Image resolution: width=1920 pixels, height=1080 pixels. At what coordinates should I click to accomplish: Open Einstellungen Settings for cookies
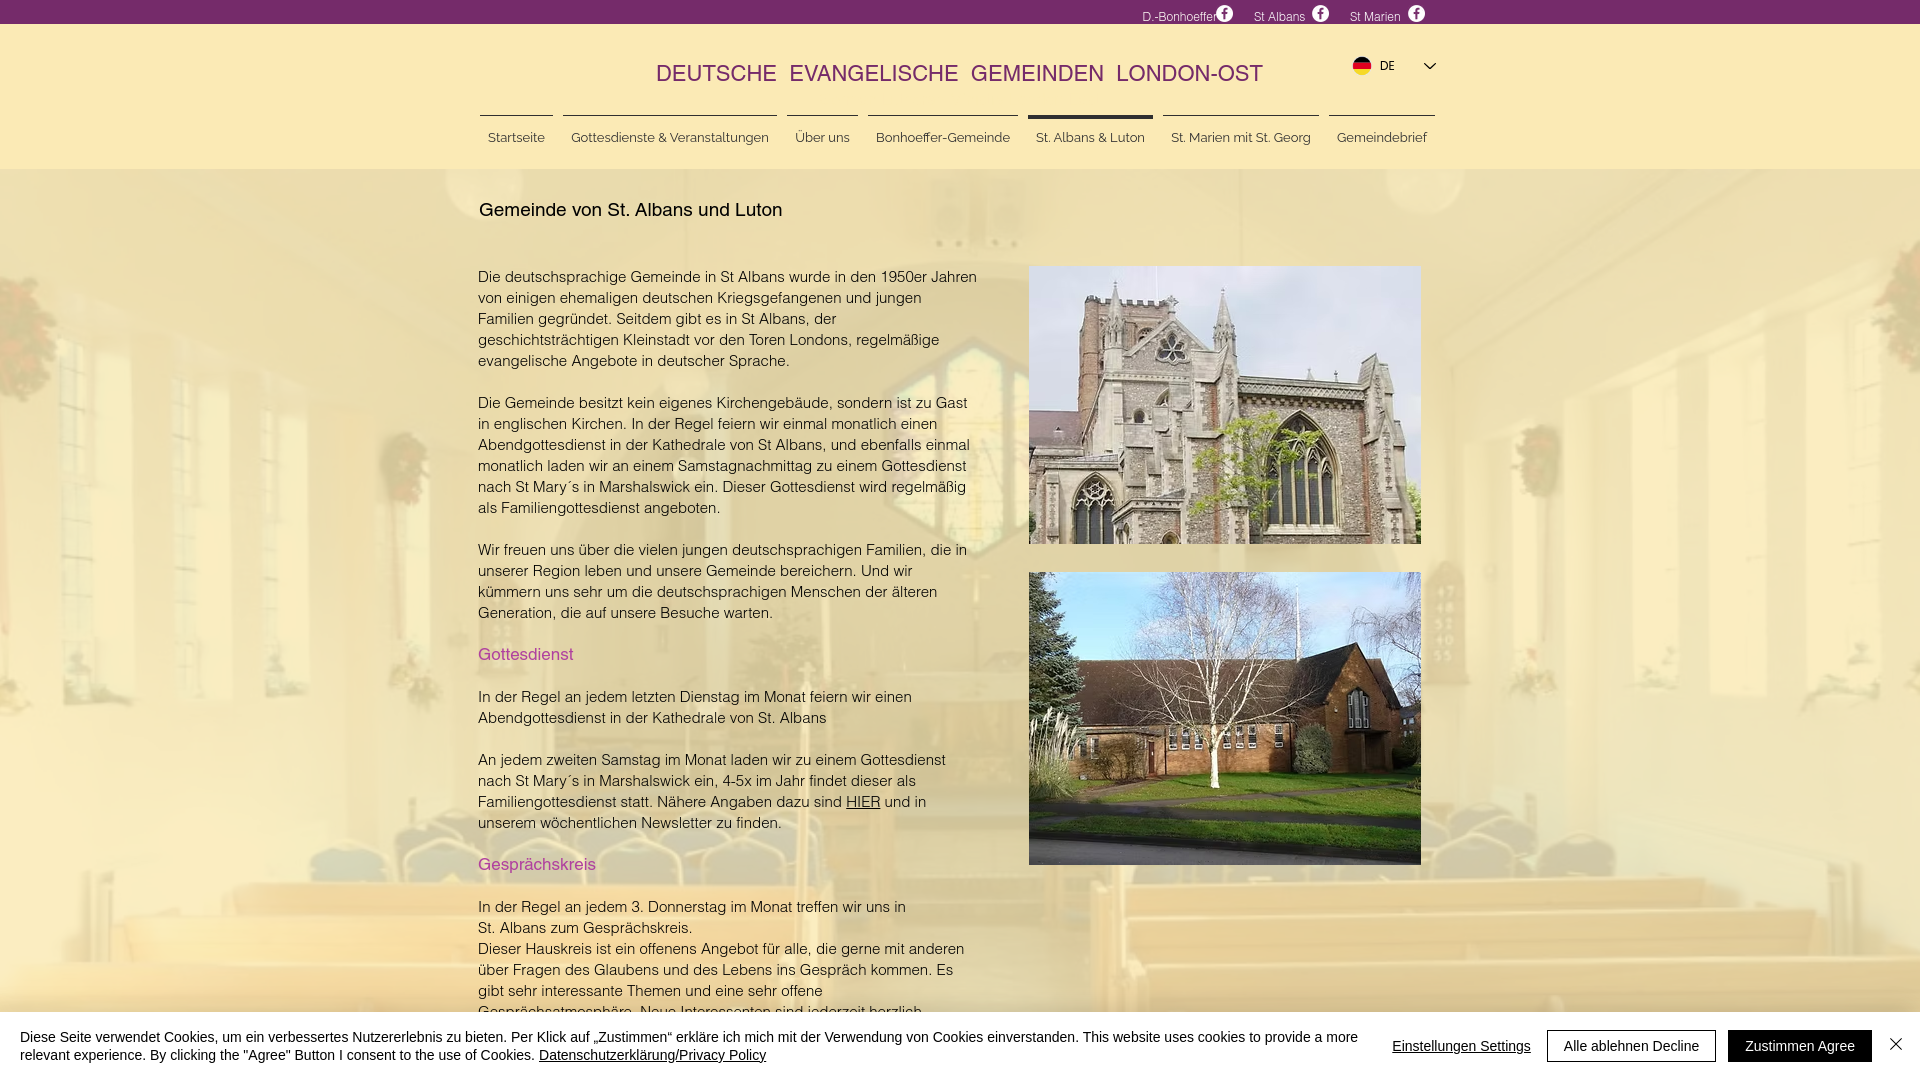click(x=1461, y=1046)
